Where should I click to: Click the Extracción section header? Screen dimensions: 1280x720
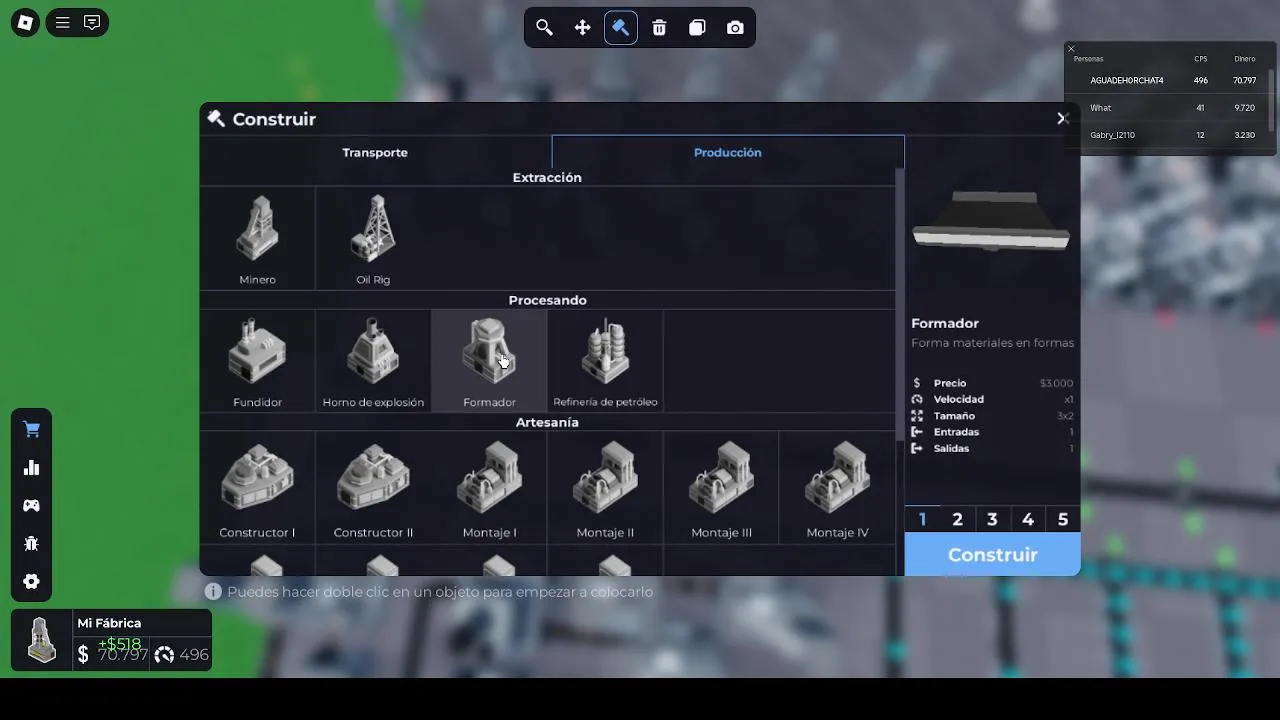547,177
